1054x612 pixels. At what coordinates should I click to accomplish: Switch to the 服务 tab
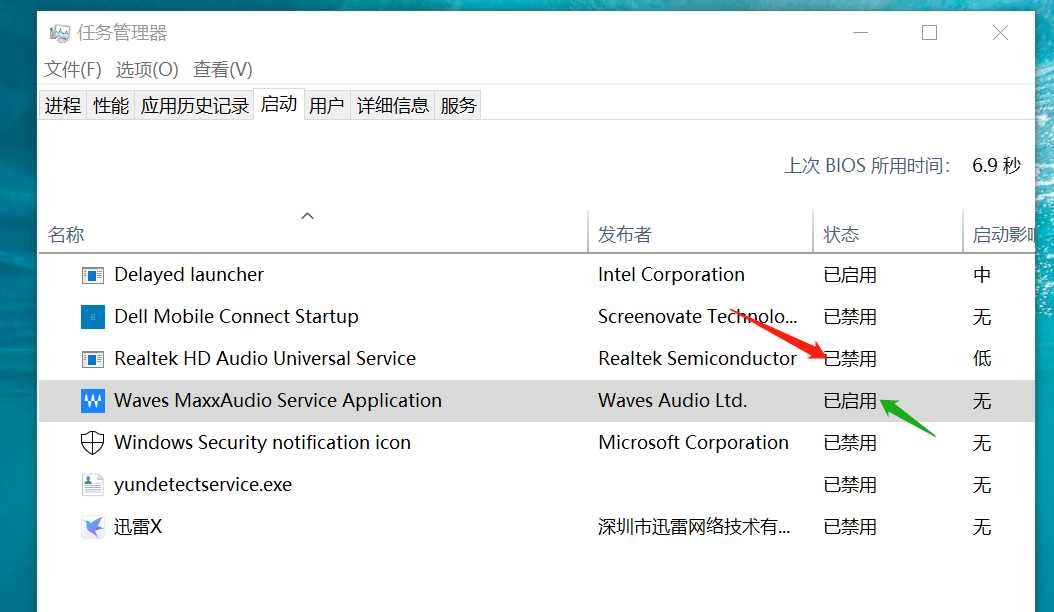click(458, 105)
